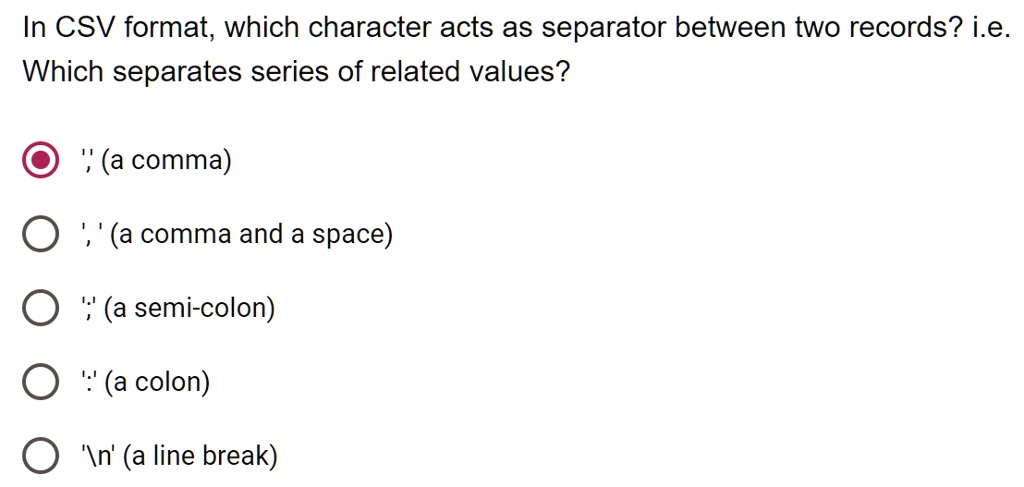The height and width of the screenshot is (487, 1024).
Task: Click the quoted ':' symbol in fourth option
Action: click(89, 382)
